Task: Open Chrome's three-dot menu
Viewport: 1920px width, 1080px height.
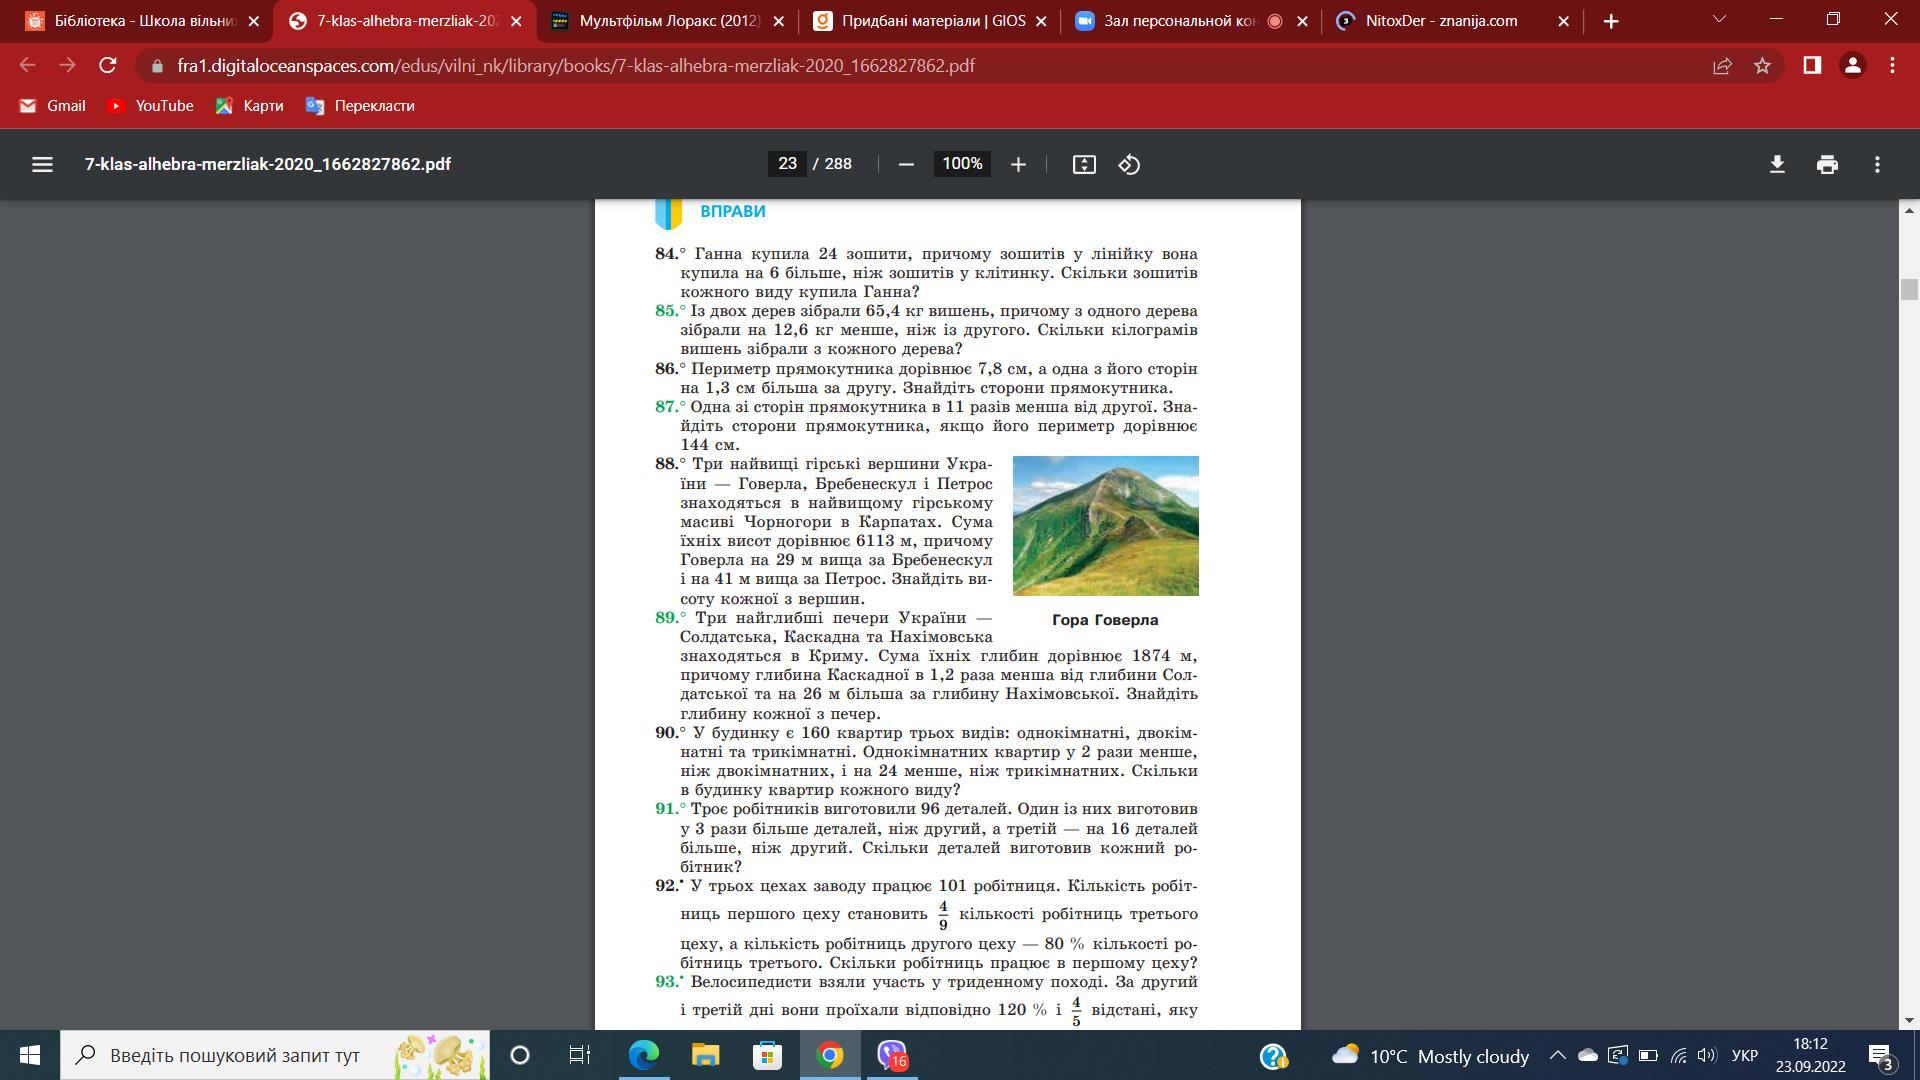Action: (1892, 66)
